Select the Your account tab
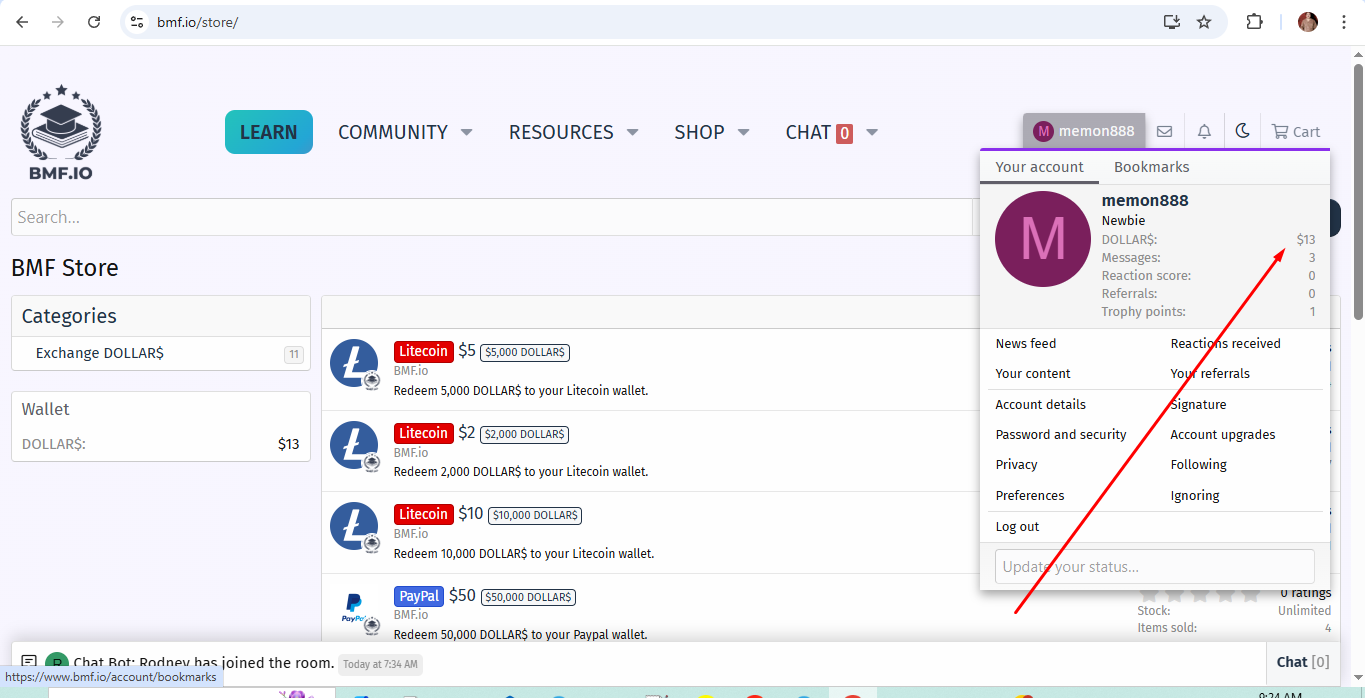 (x=1040, y=167)
